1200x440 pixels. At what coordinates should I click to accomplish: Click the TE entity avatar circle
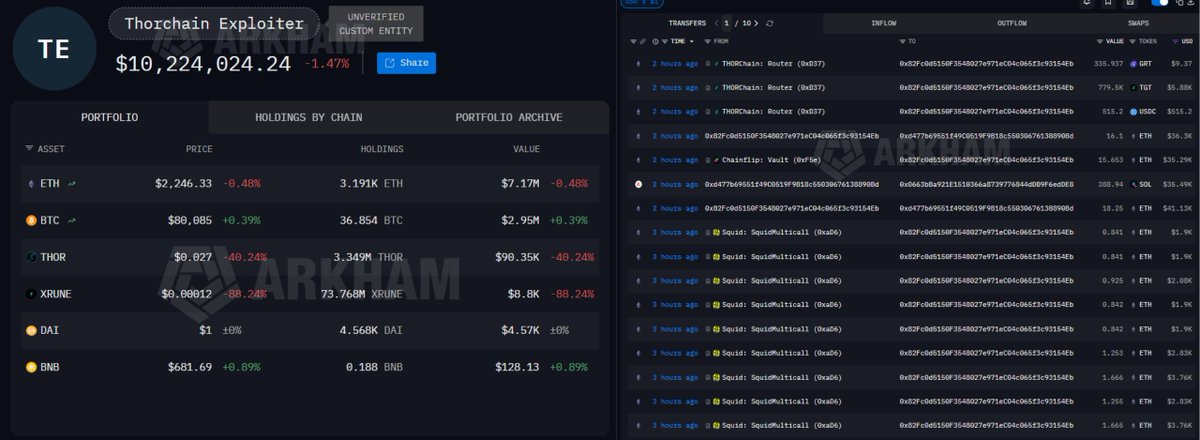click(54, 49)
